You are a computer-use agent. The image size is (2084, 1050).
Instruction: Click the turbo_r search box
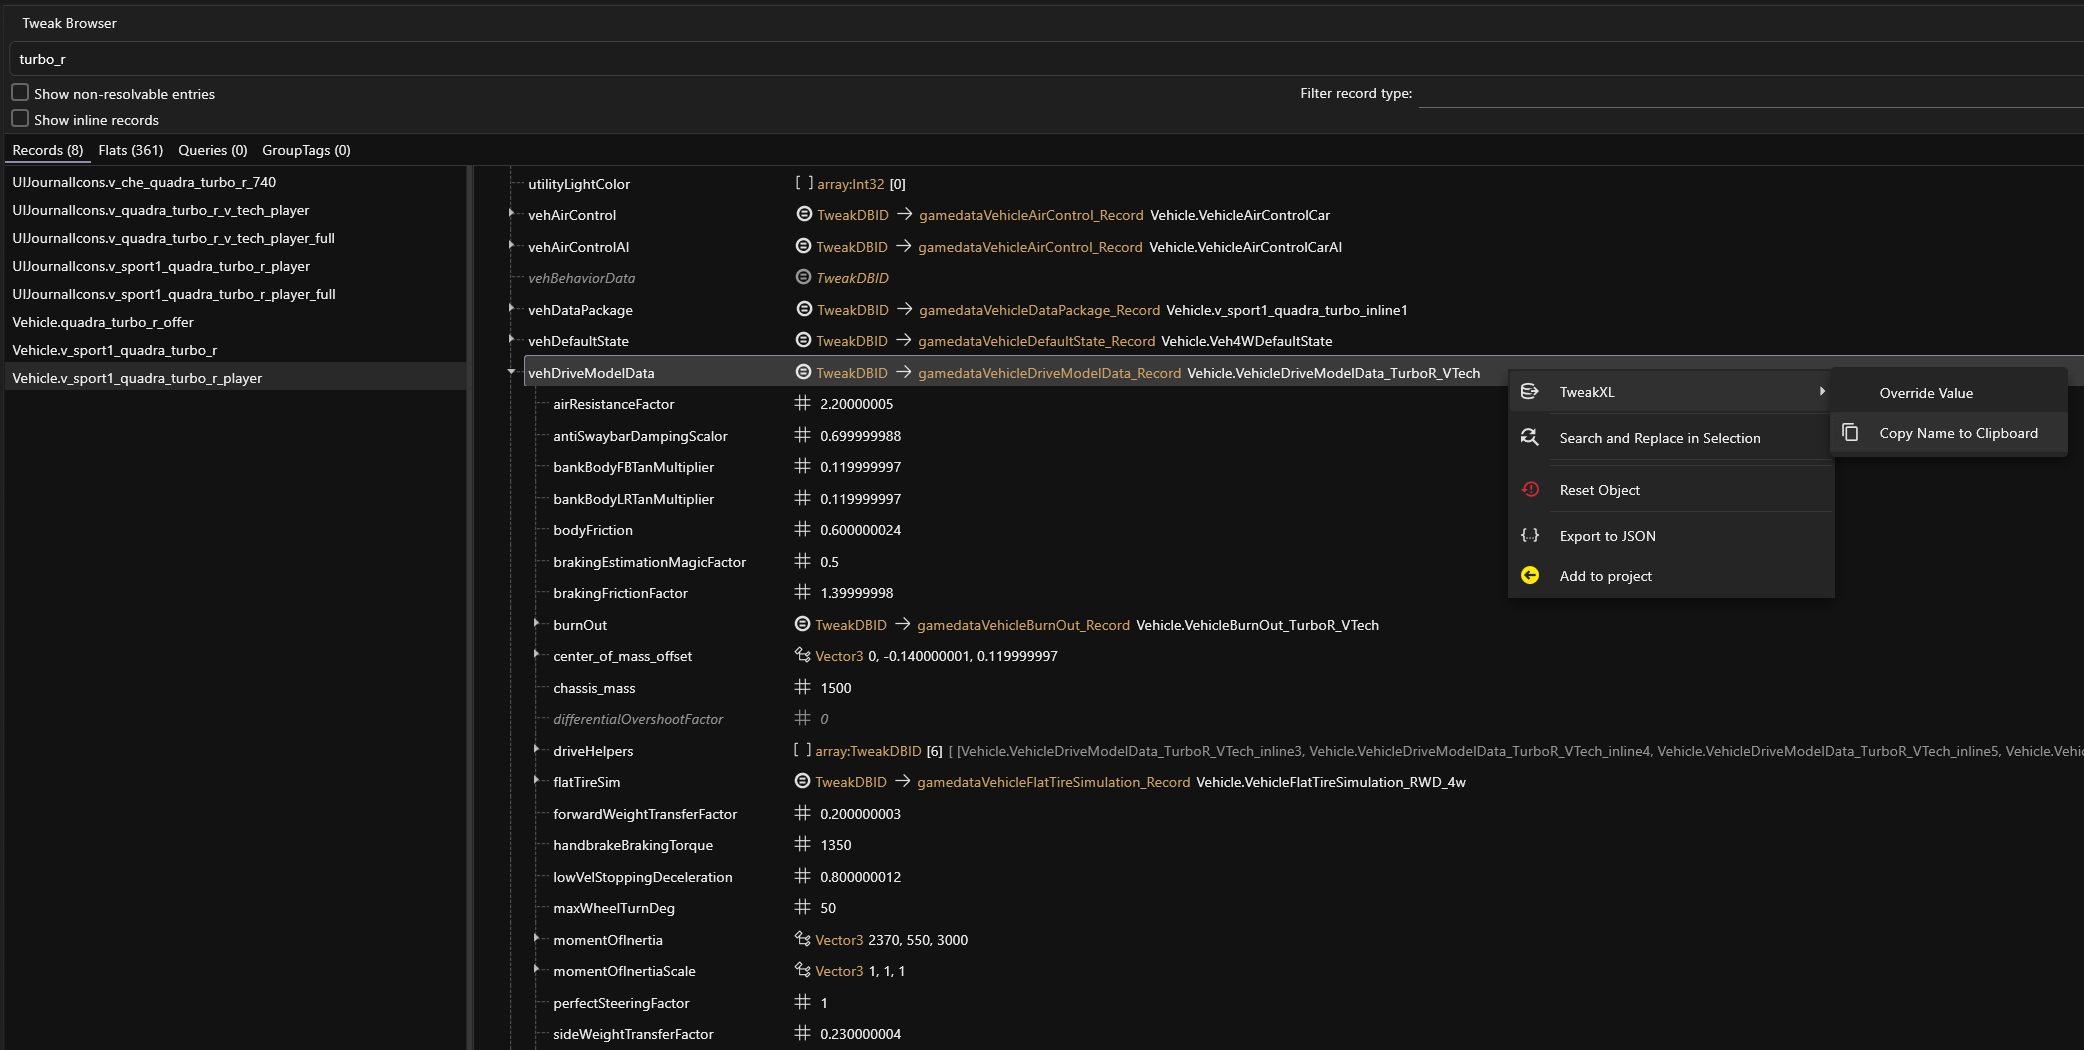(x=1000, y=59)
